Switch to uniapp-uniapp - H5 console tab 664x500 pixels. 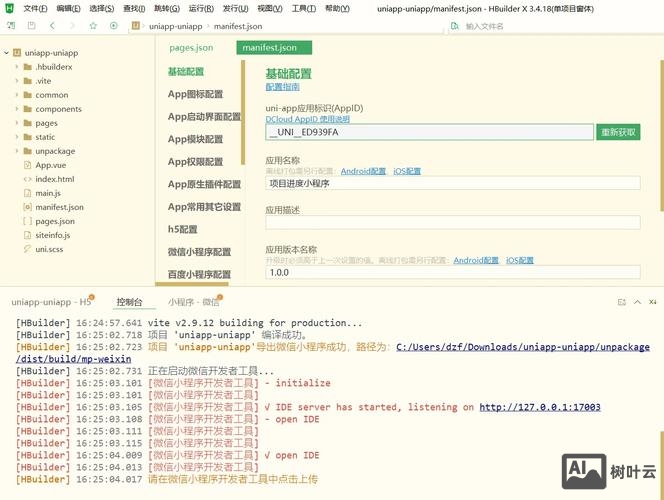(51, 302)
